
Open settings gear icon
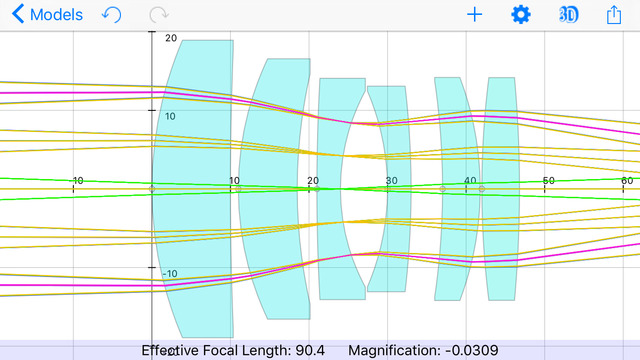(x=521, y=15)
